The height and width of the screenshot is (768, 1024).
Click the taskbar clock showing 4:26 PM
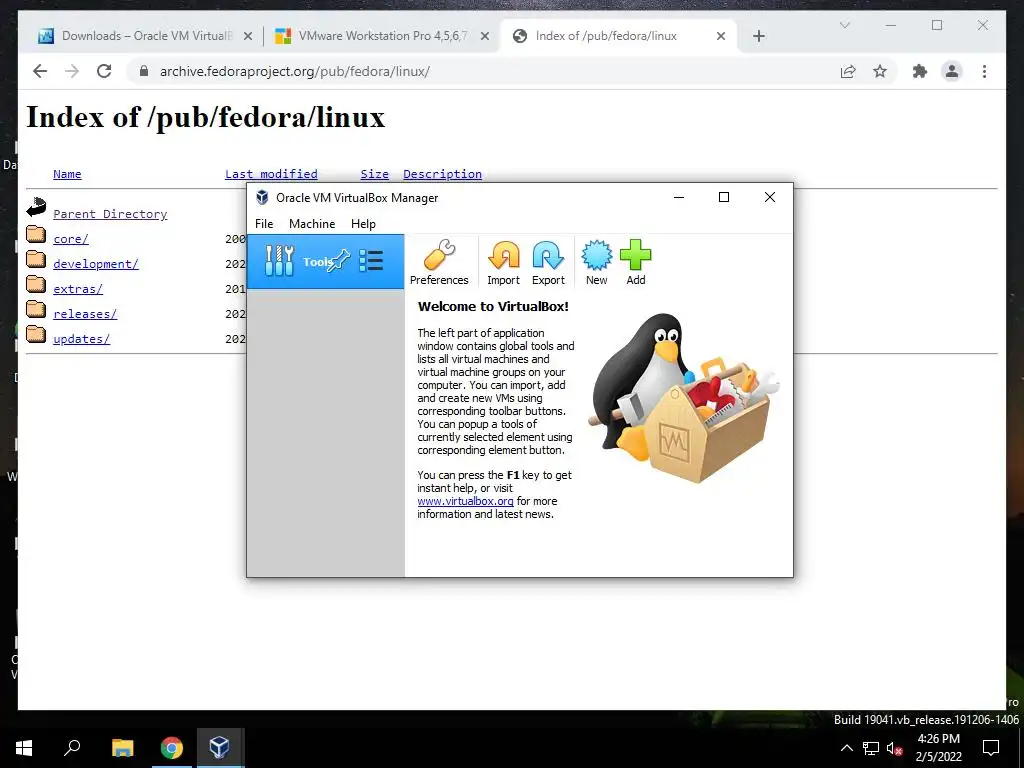pos(938,748)
